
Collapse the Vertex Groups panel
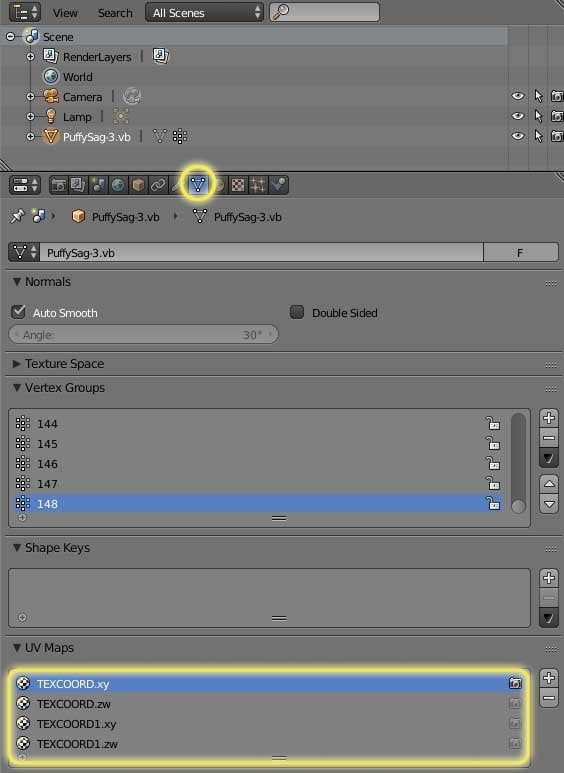(17, 387)
